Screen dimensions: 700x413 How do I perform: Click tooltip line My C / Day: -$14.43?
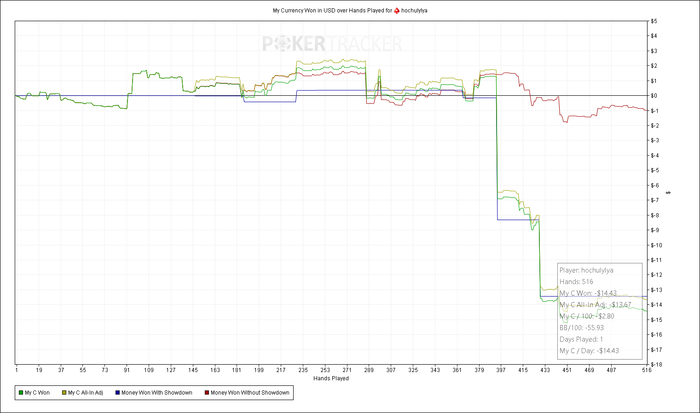click(589, 351)
